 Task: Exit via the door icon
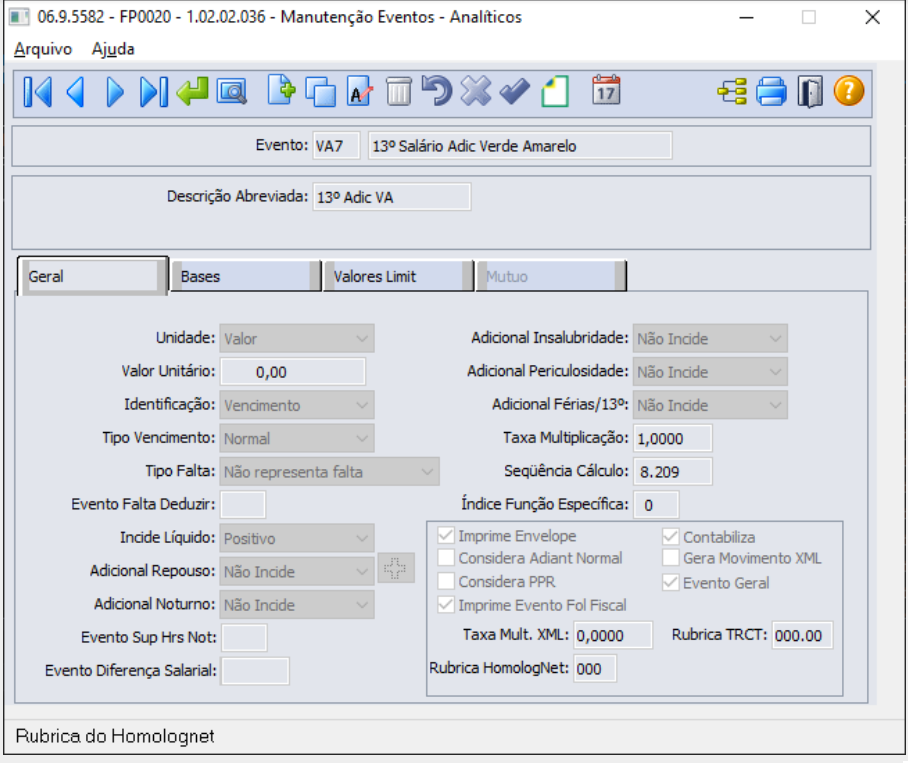[810, 91]
